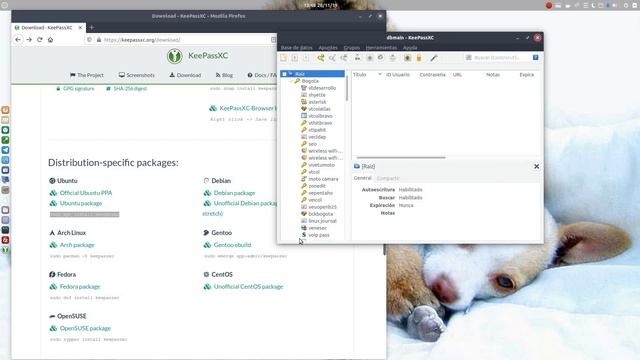Switch to the General tab in group details
Image resolution: width=640 pixels, height=360 pixels.
[362, 178]
